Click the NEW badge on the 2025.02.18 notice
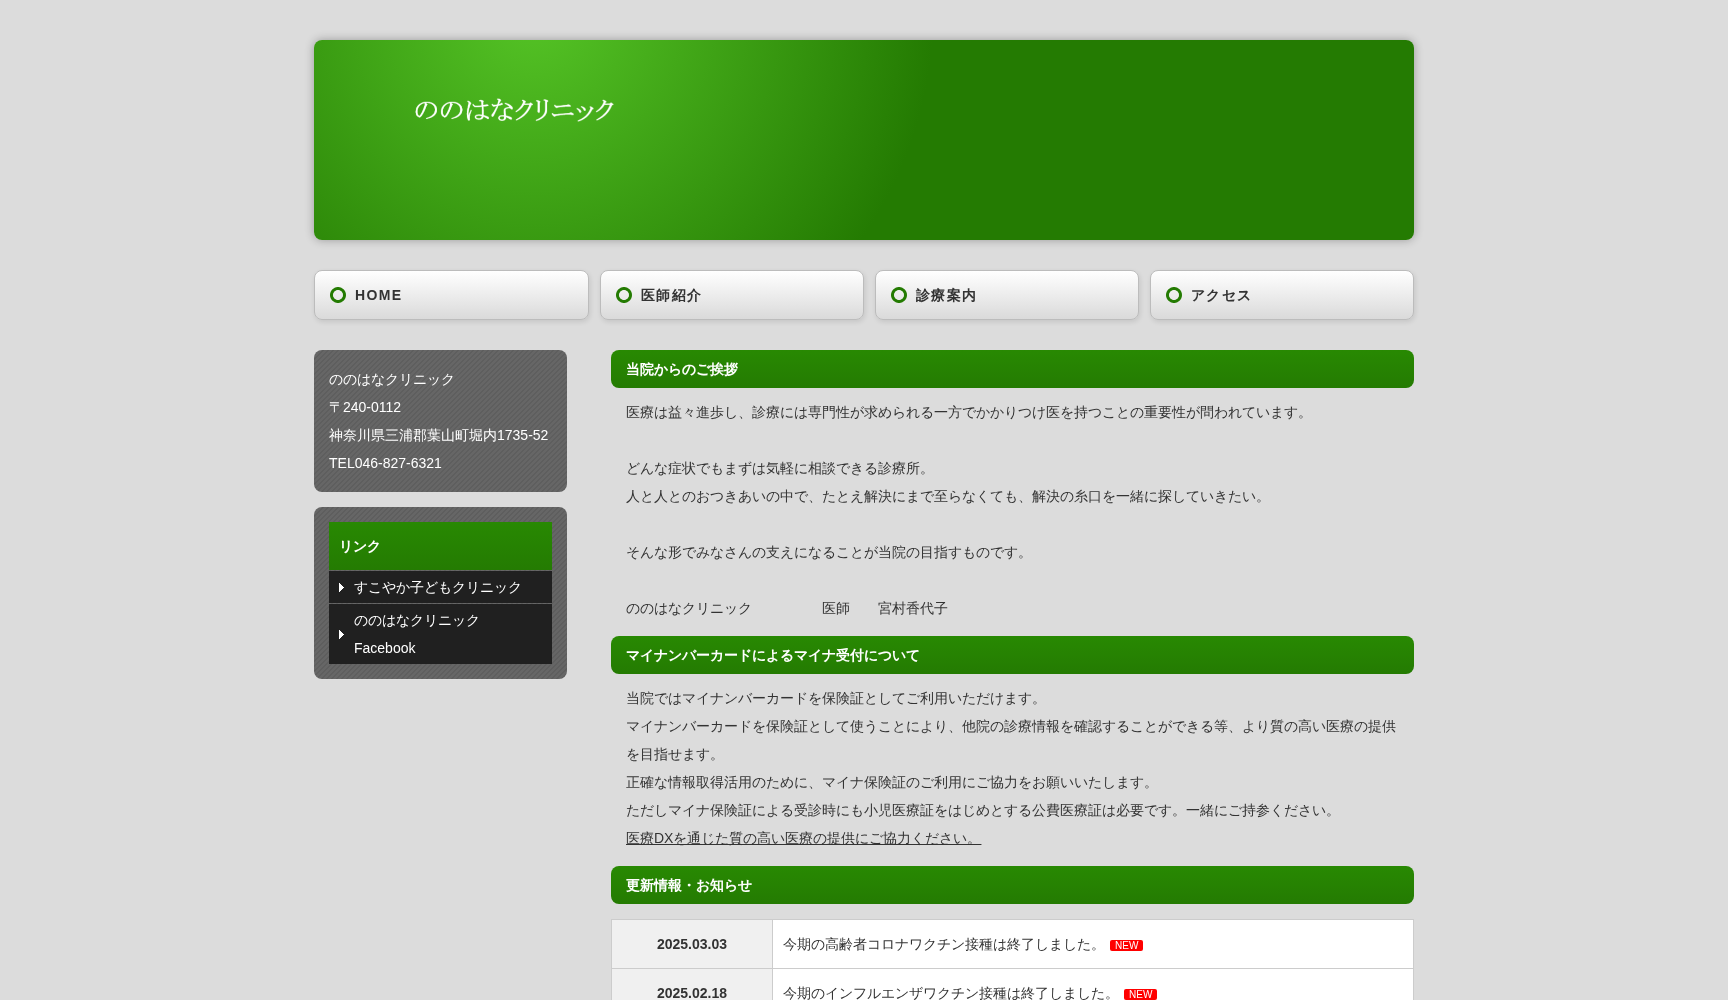Viewport: 1728px width, 1000px height. (1140, 994)
